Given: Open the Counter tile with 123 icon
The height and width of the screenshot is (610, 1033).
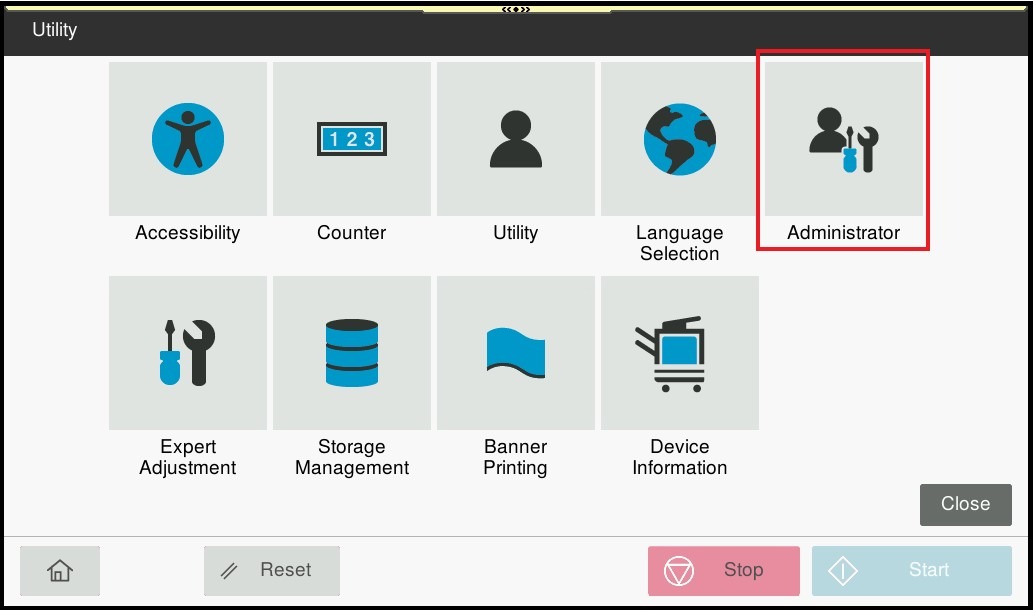Looking at the screenshot, I should coord(352,139).
